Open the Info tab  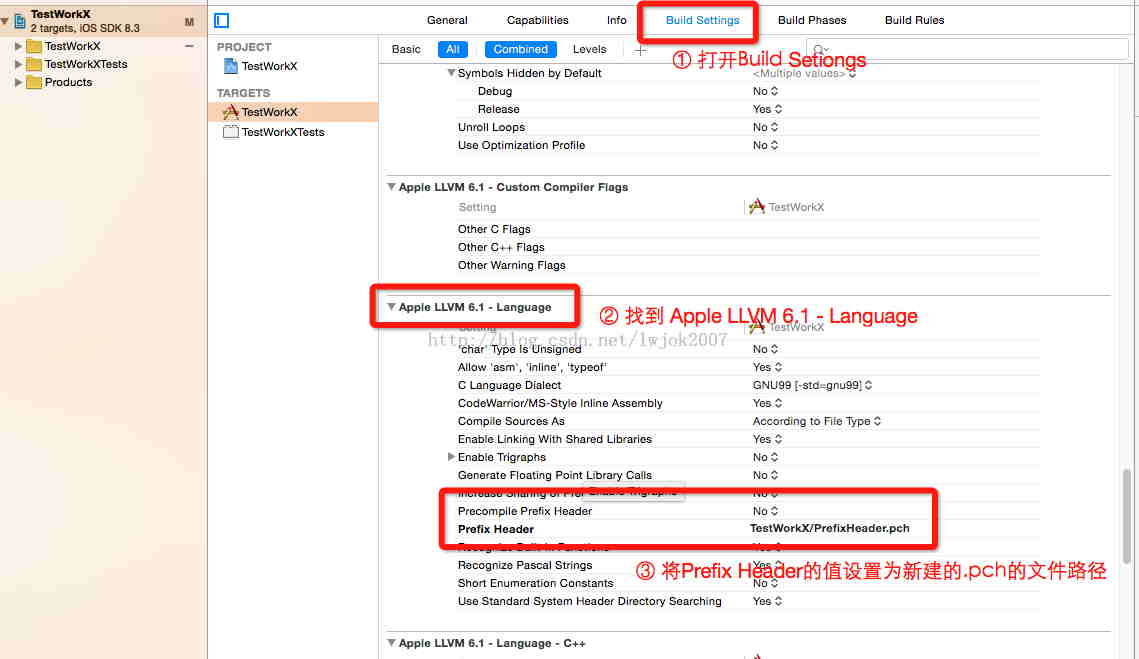617,20
